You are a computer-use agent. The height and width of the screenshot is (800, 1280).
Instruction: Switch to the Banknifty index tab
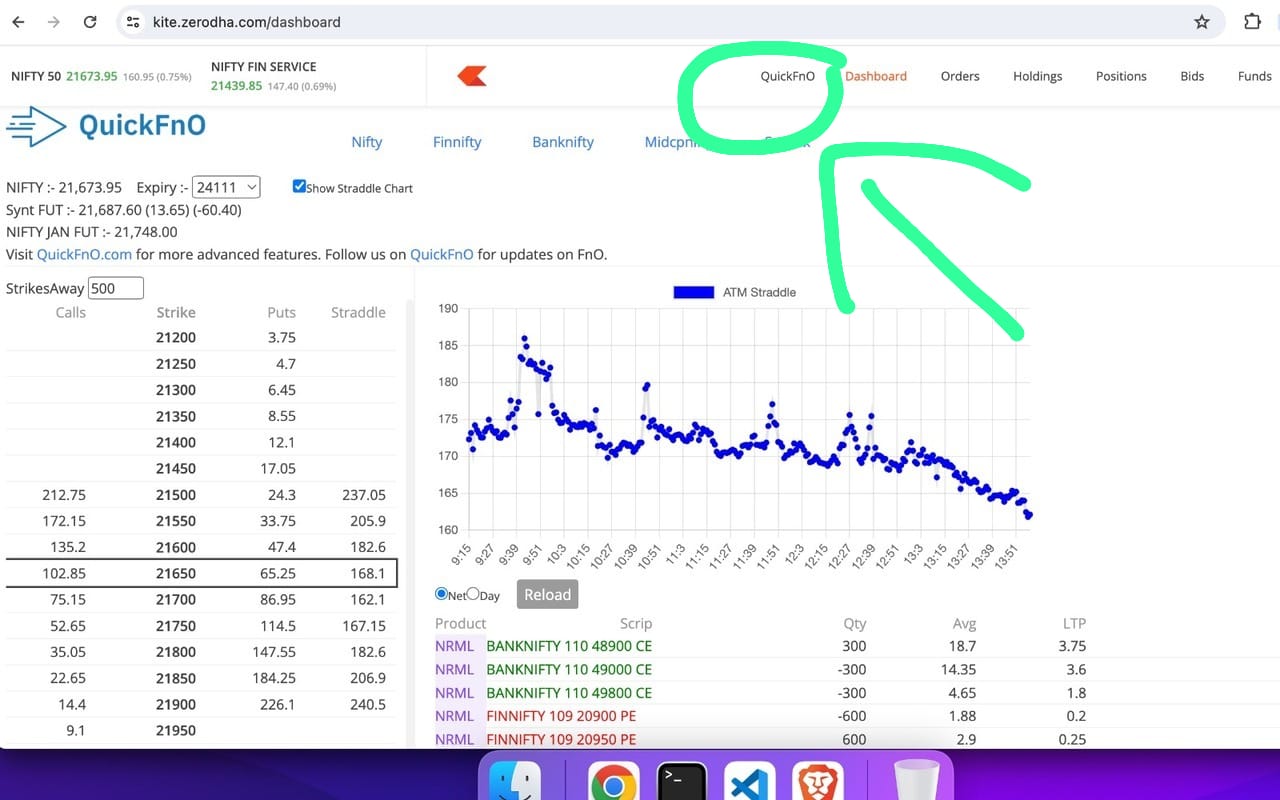563,142
